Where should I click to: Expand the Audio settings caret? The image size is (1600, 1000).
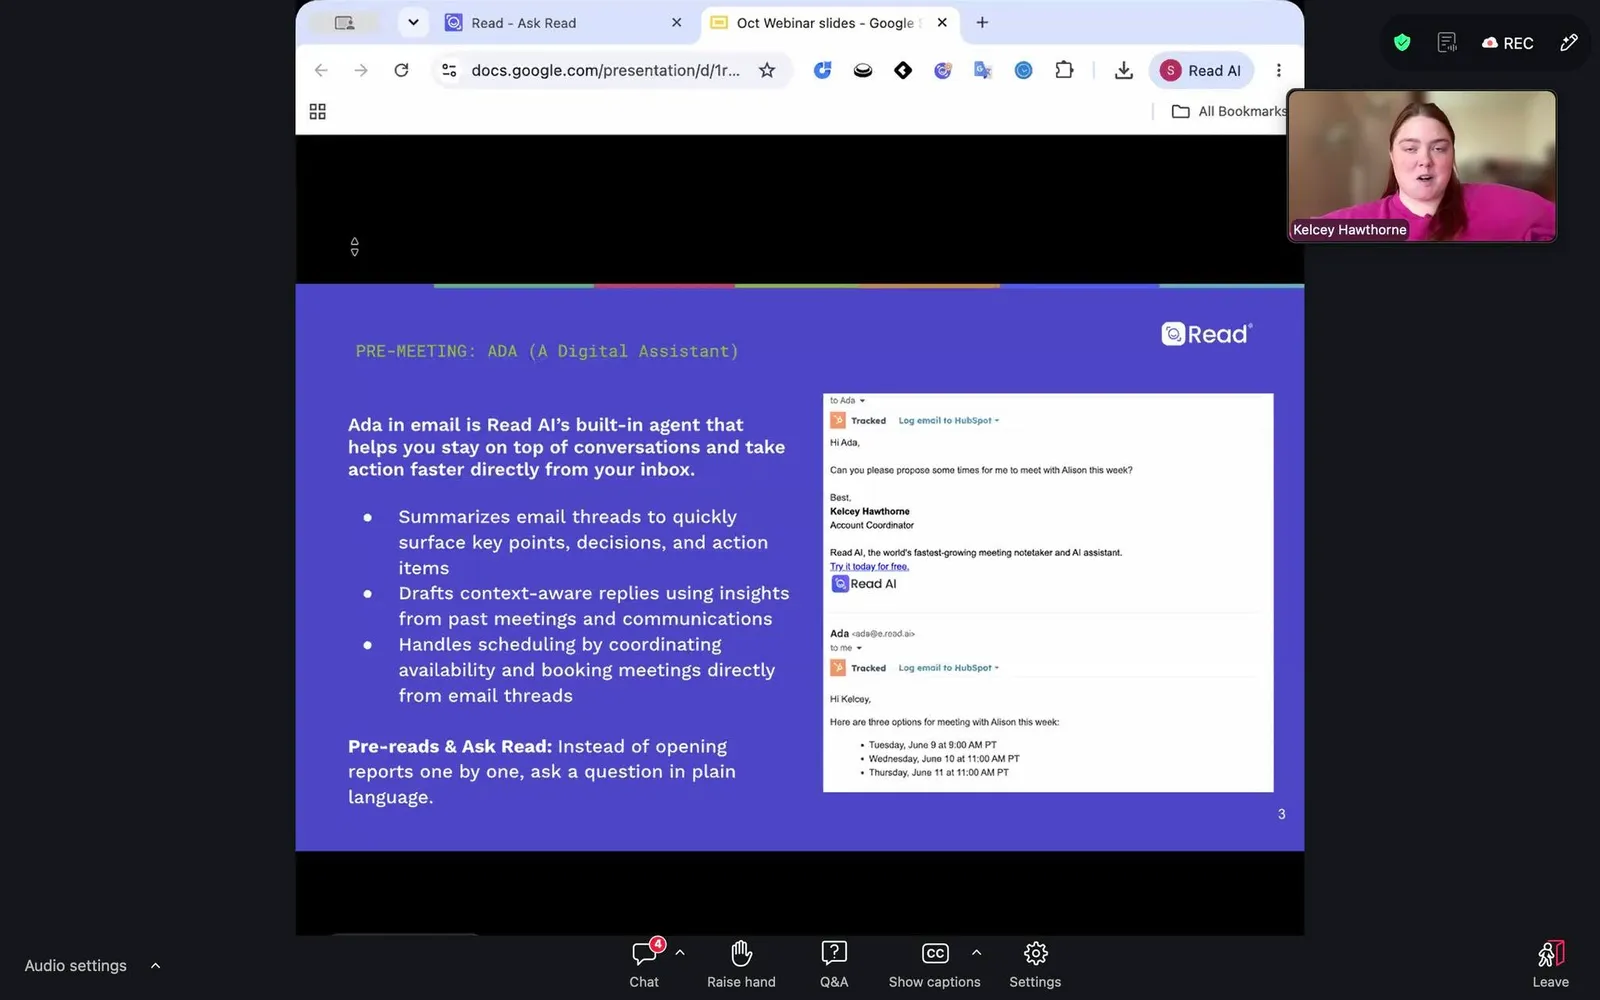[155, 966]
